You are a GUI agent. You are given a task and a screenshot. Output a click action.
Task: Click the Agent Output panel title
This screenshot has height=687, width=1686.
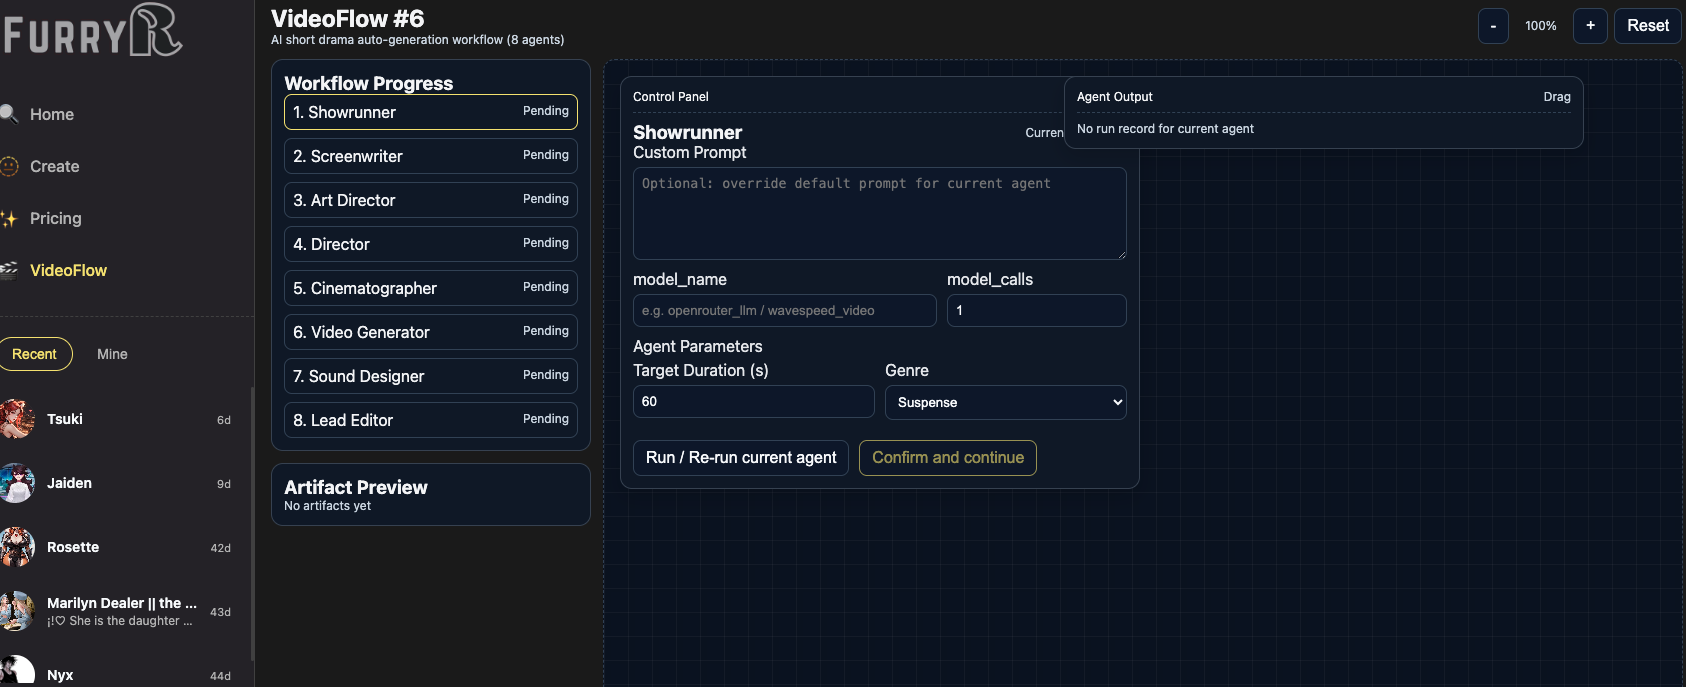1115,97
